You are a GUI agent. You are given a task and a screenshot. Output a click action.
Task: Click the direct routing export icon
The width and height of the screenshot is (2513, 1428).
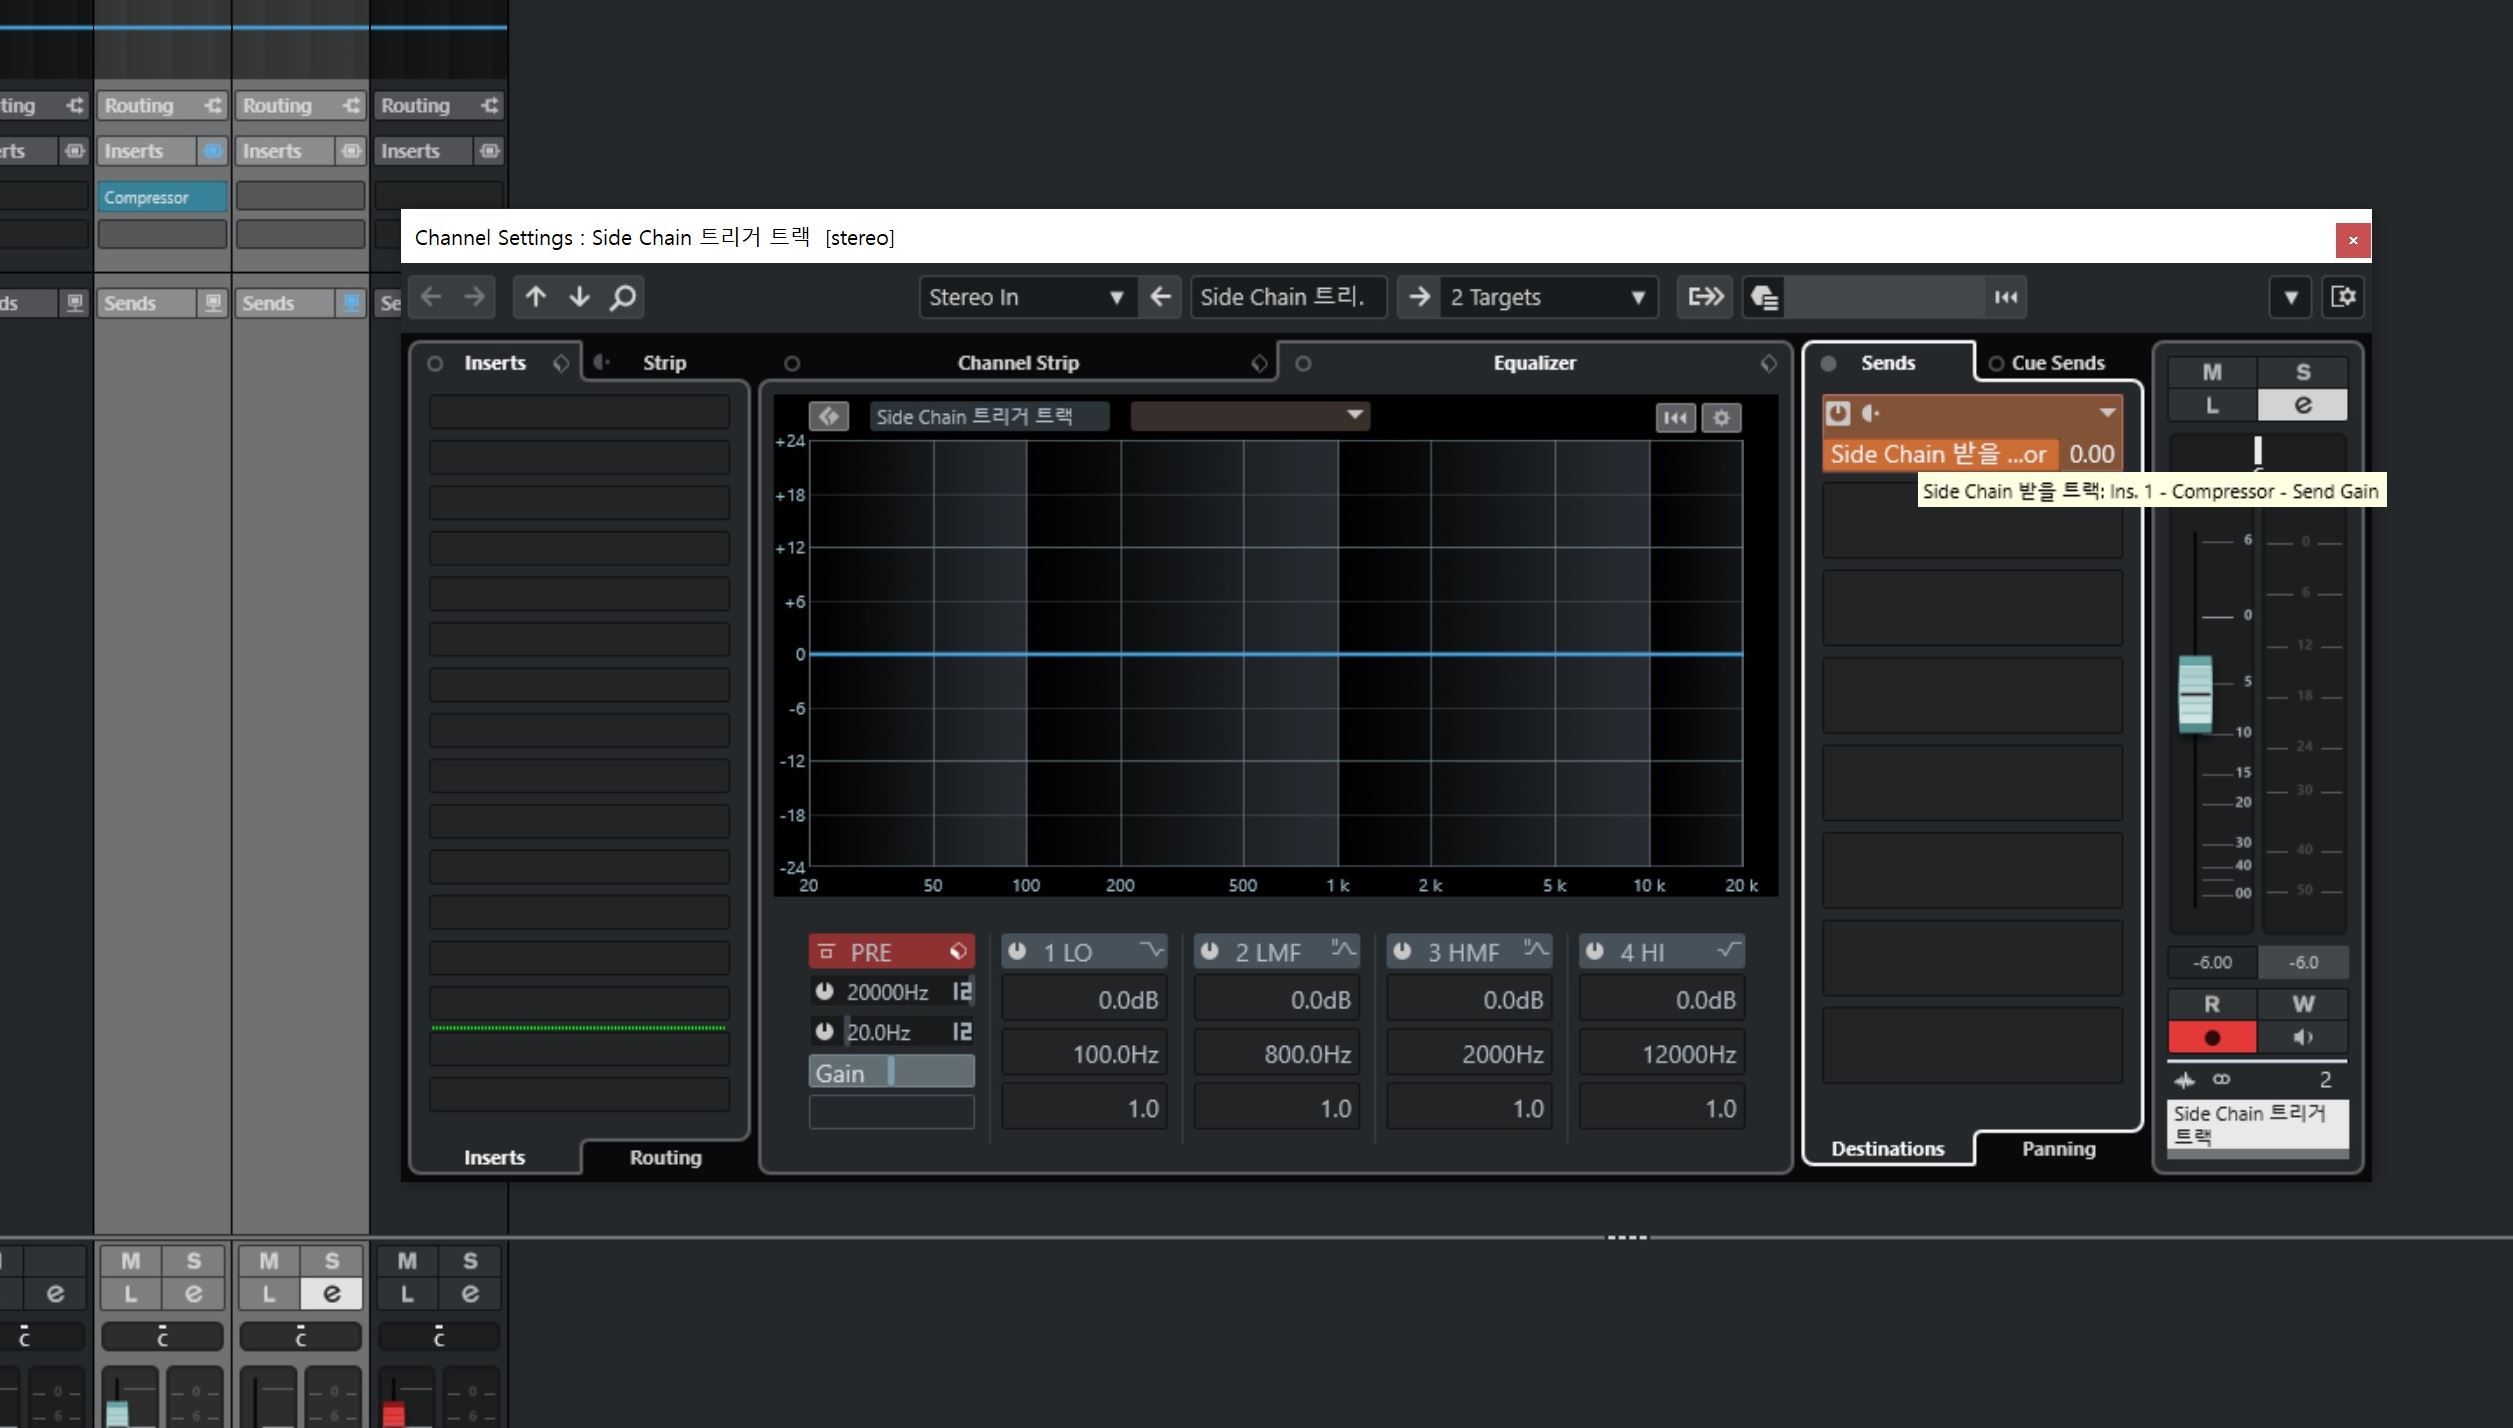tap(1705, 297)
